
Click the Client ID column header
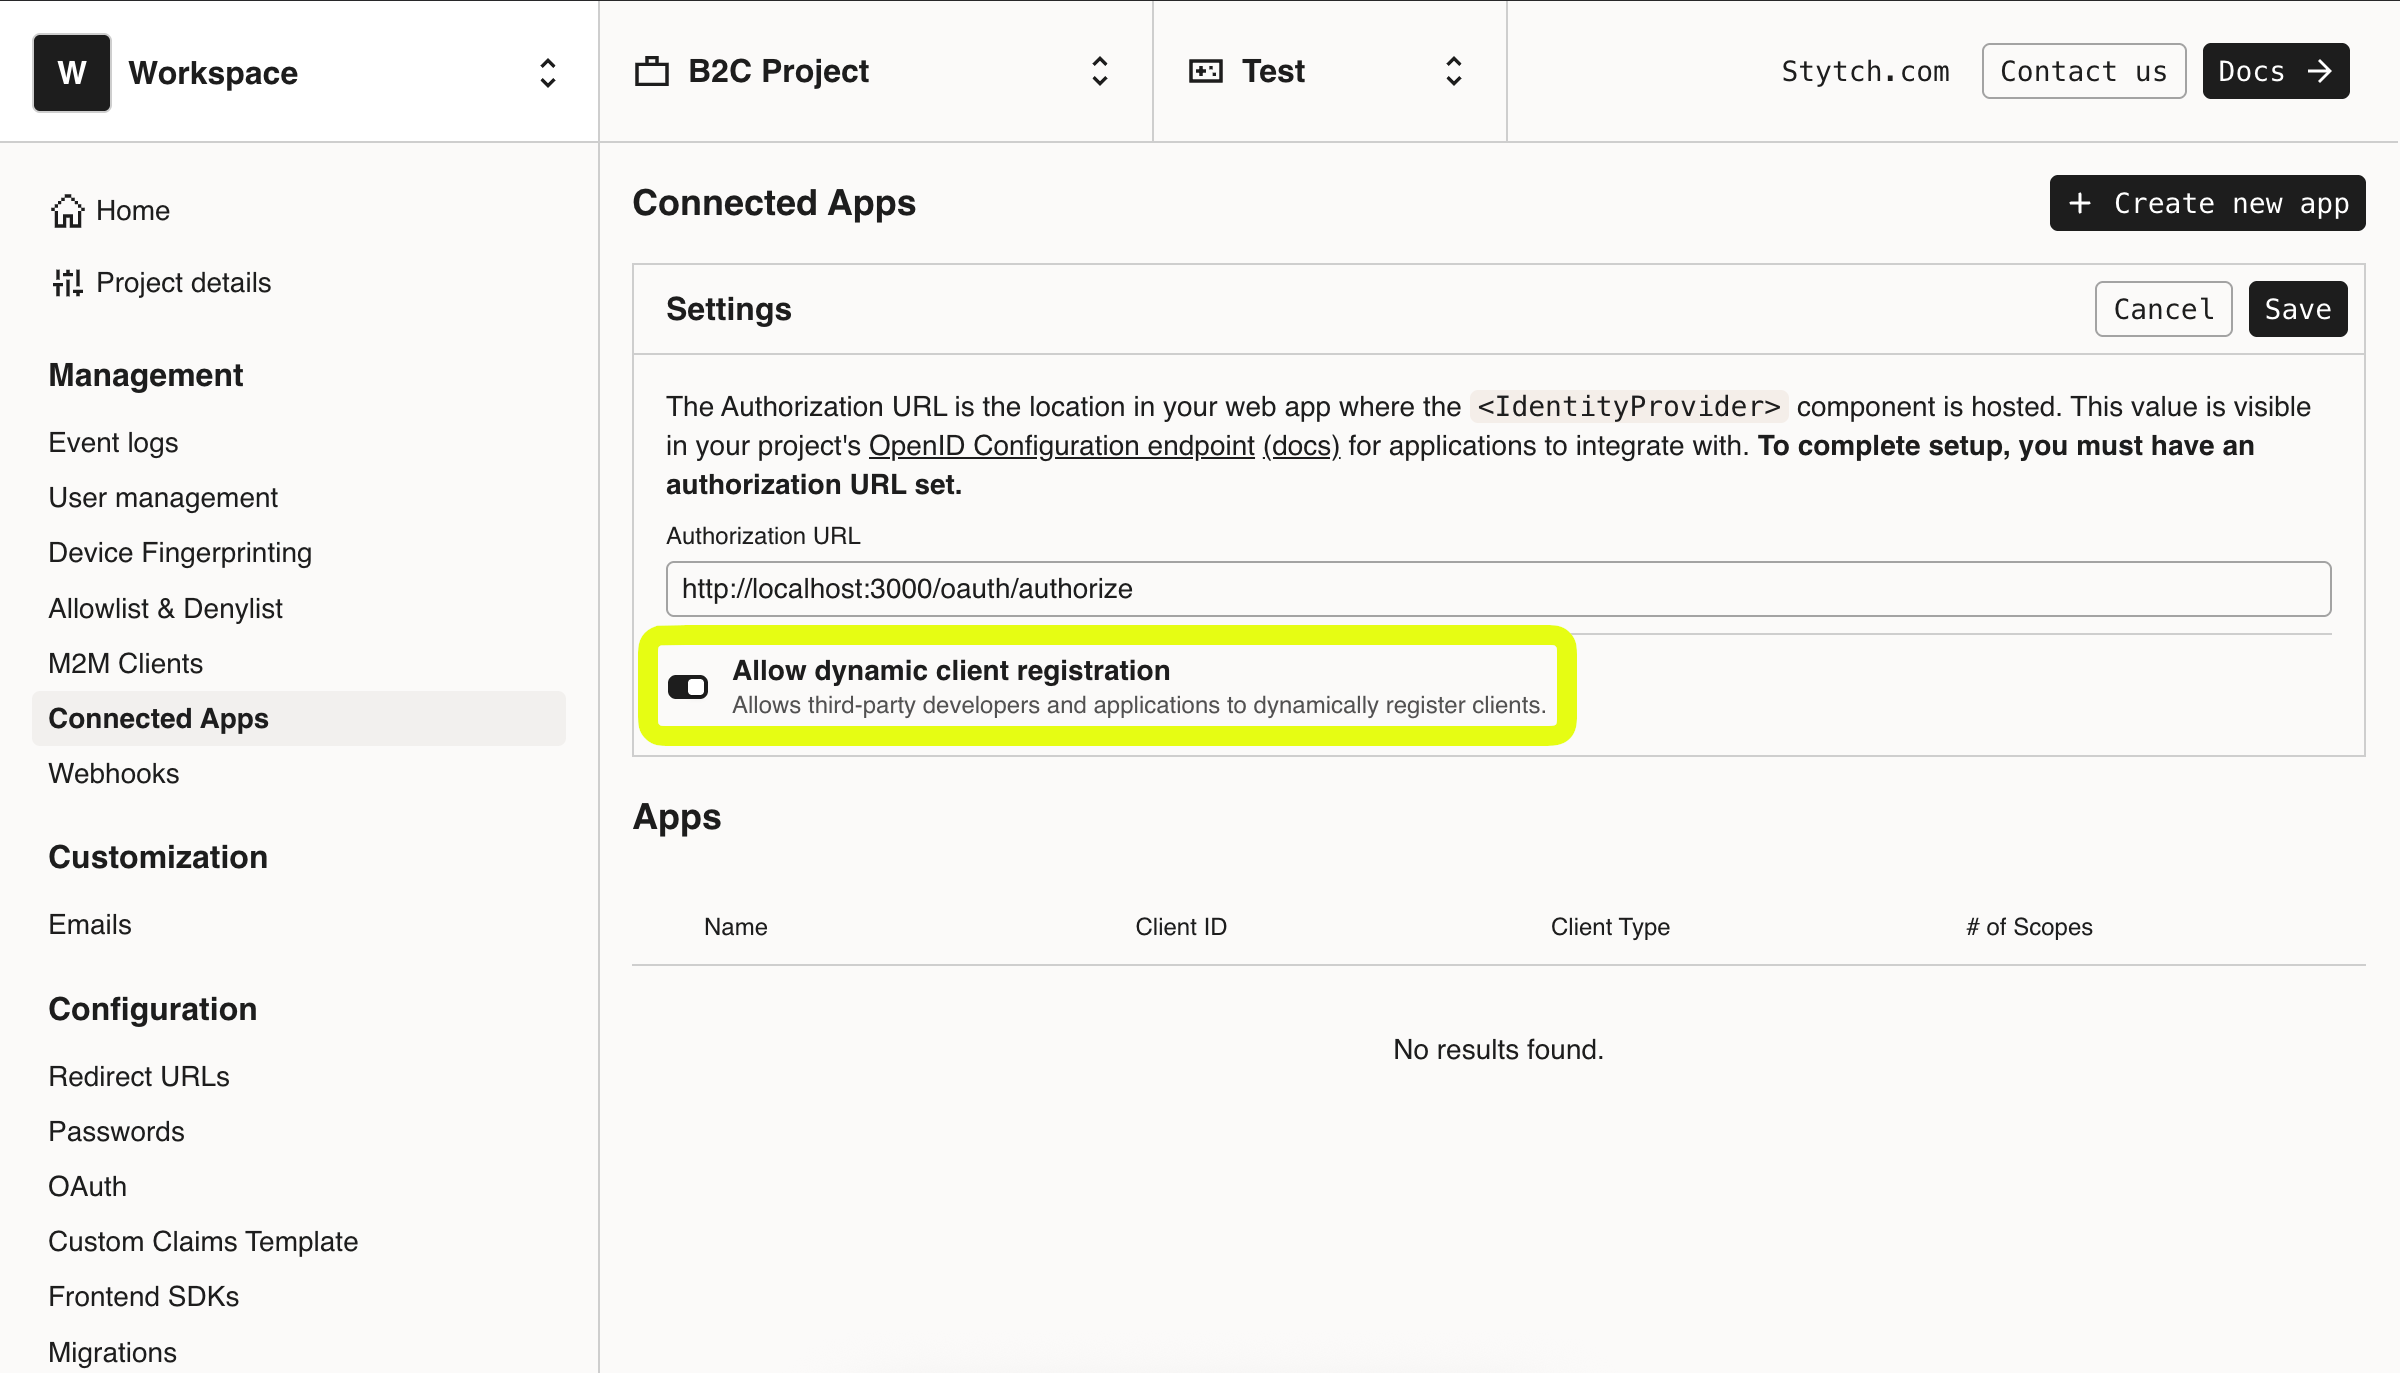(x=1180, y=927)
